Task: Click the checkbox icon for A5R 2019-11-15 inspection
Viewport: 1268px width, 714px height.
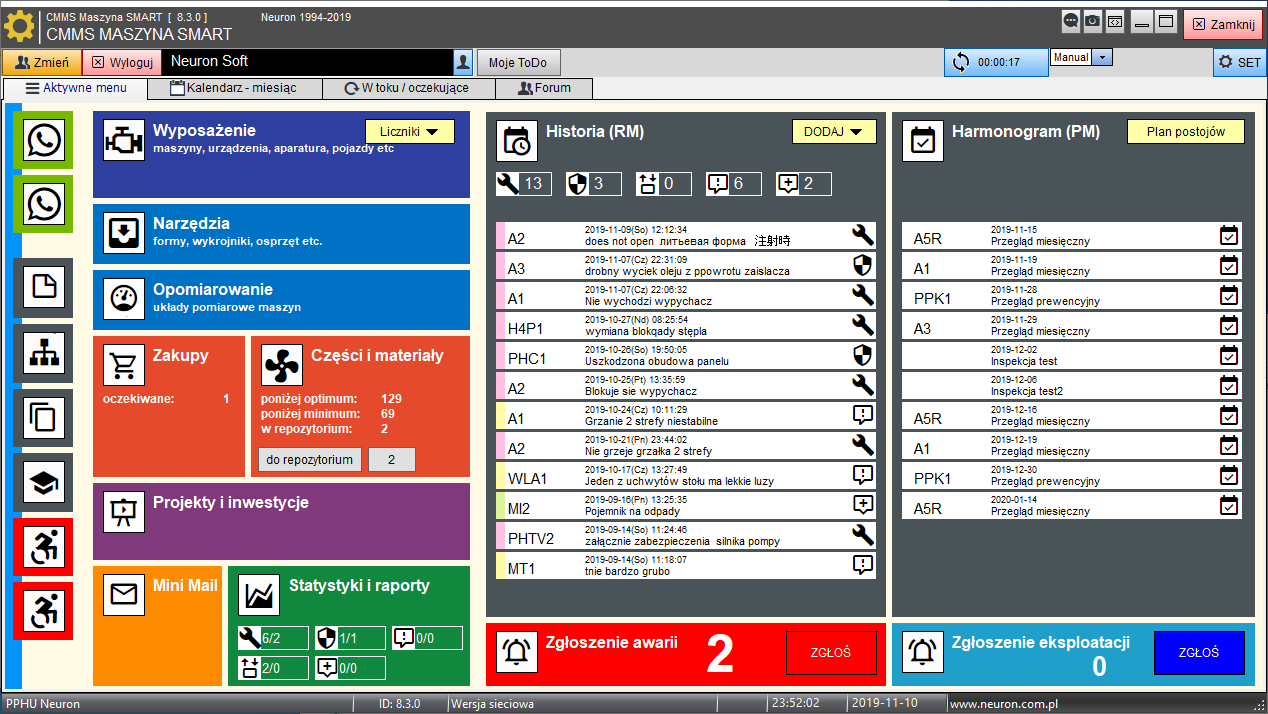Action: [x=1229, y=235]
